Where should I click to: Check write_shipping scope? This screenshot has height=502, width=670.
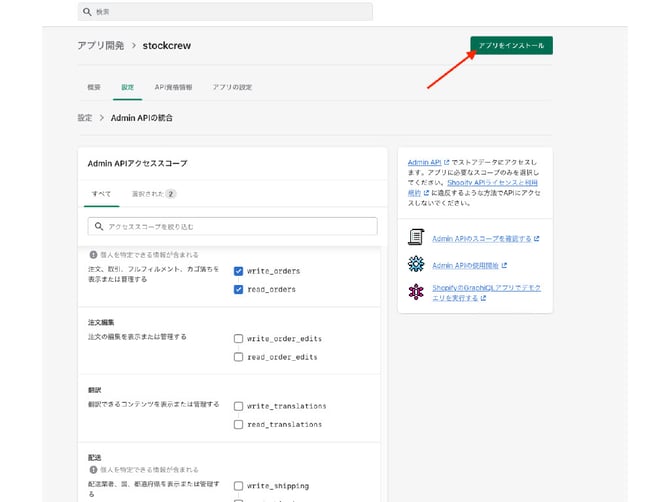coord(238,486)
